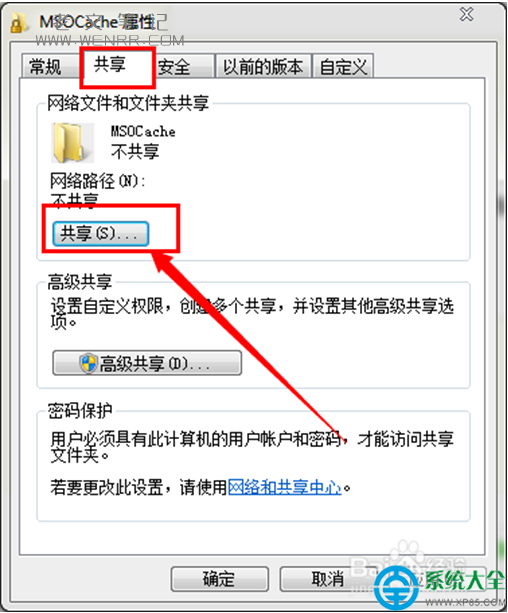508x613 pixels.
Task: Click the 系统大全 logo watermark
Action: coord(440,586)
